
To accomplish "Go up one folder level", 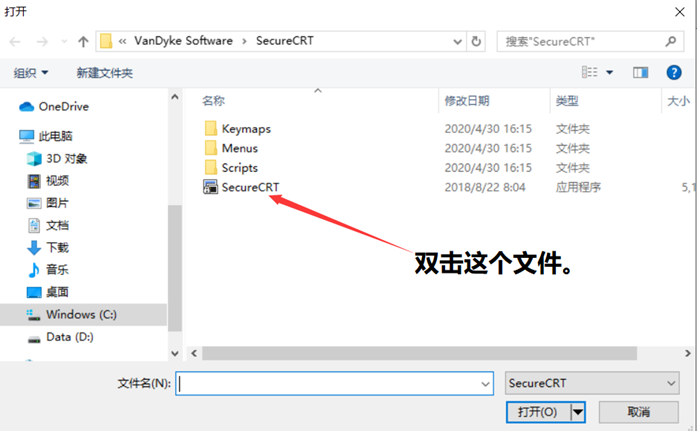I will click(83, 42).
